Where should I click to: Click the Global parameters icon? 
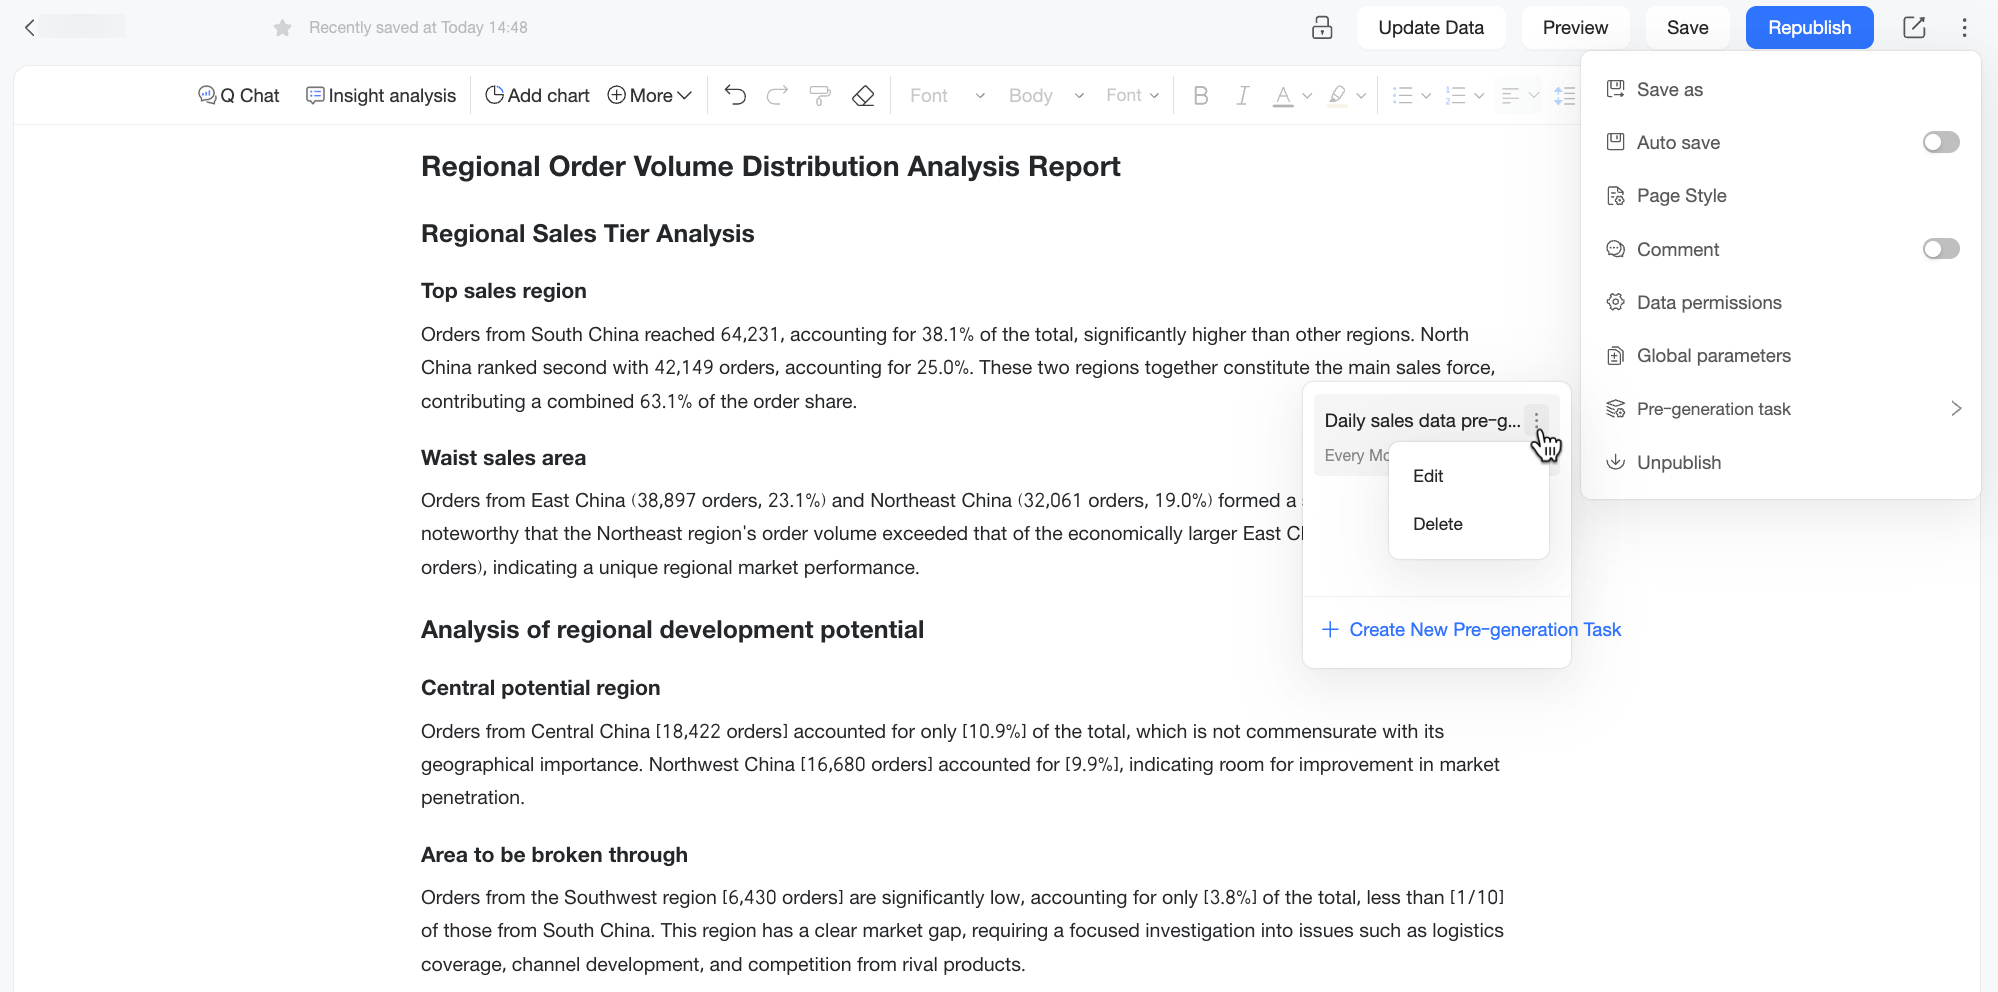click(x=1615, y=356)
